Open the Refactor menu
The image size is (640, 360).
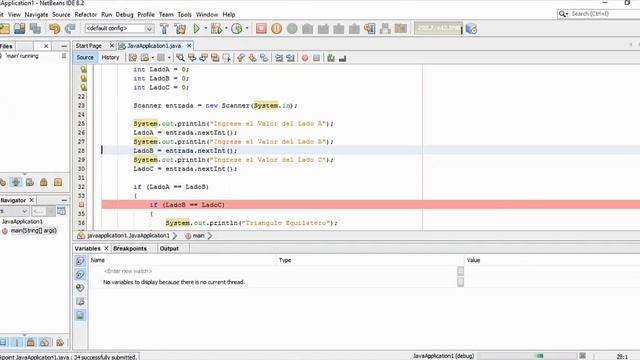tap(86, 14)
